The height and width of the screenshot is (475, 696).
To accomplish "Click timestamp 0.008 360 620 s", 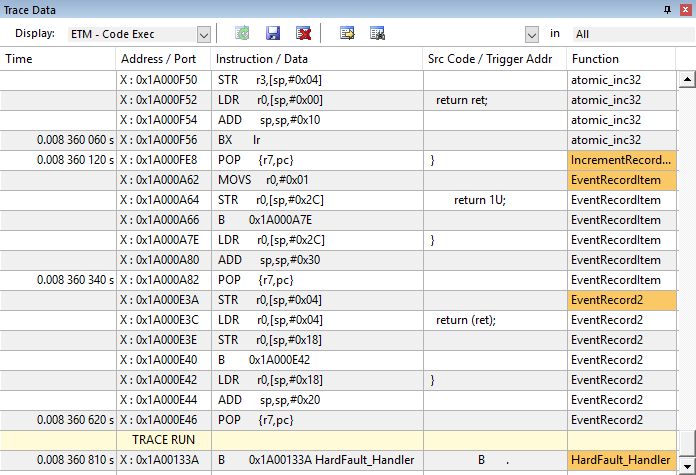I will pyautogui.click(x=75, y=420).
